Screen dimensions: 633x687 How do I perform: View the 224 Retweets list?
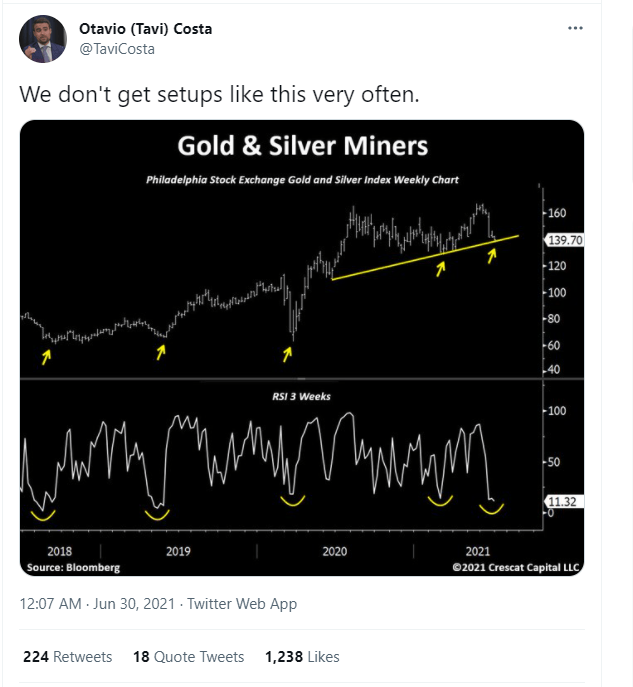pos(67,657)
